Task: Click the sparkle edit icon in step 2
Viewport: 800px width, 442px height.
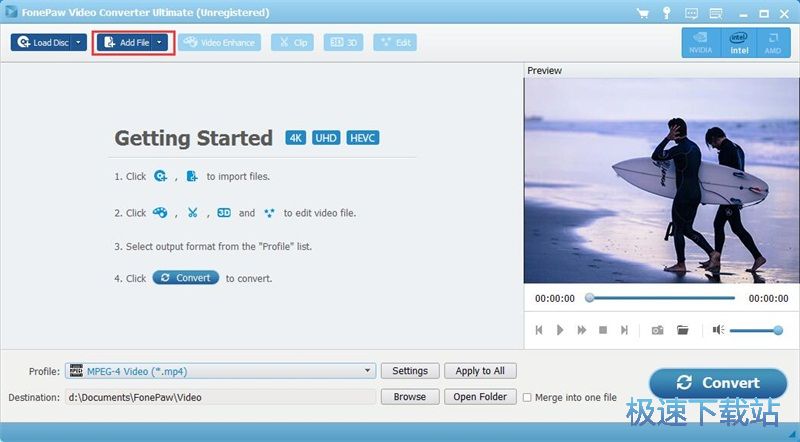Action: coord(269,213)
